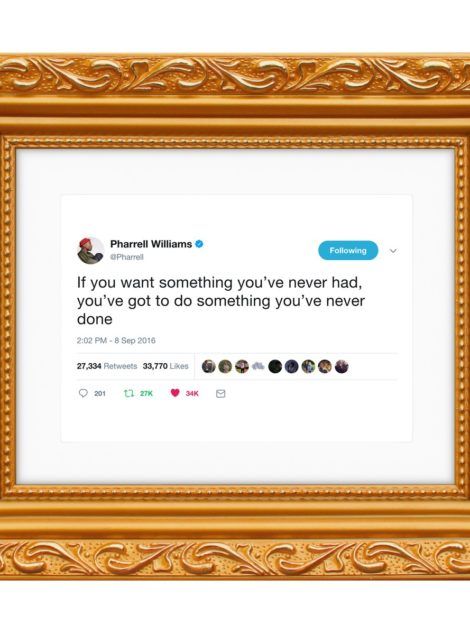Click the 27K retweet count
Viewport: 470px width, 634px height.
coord(146,393)
